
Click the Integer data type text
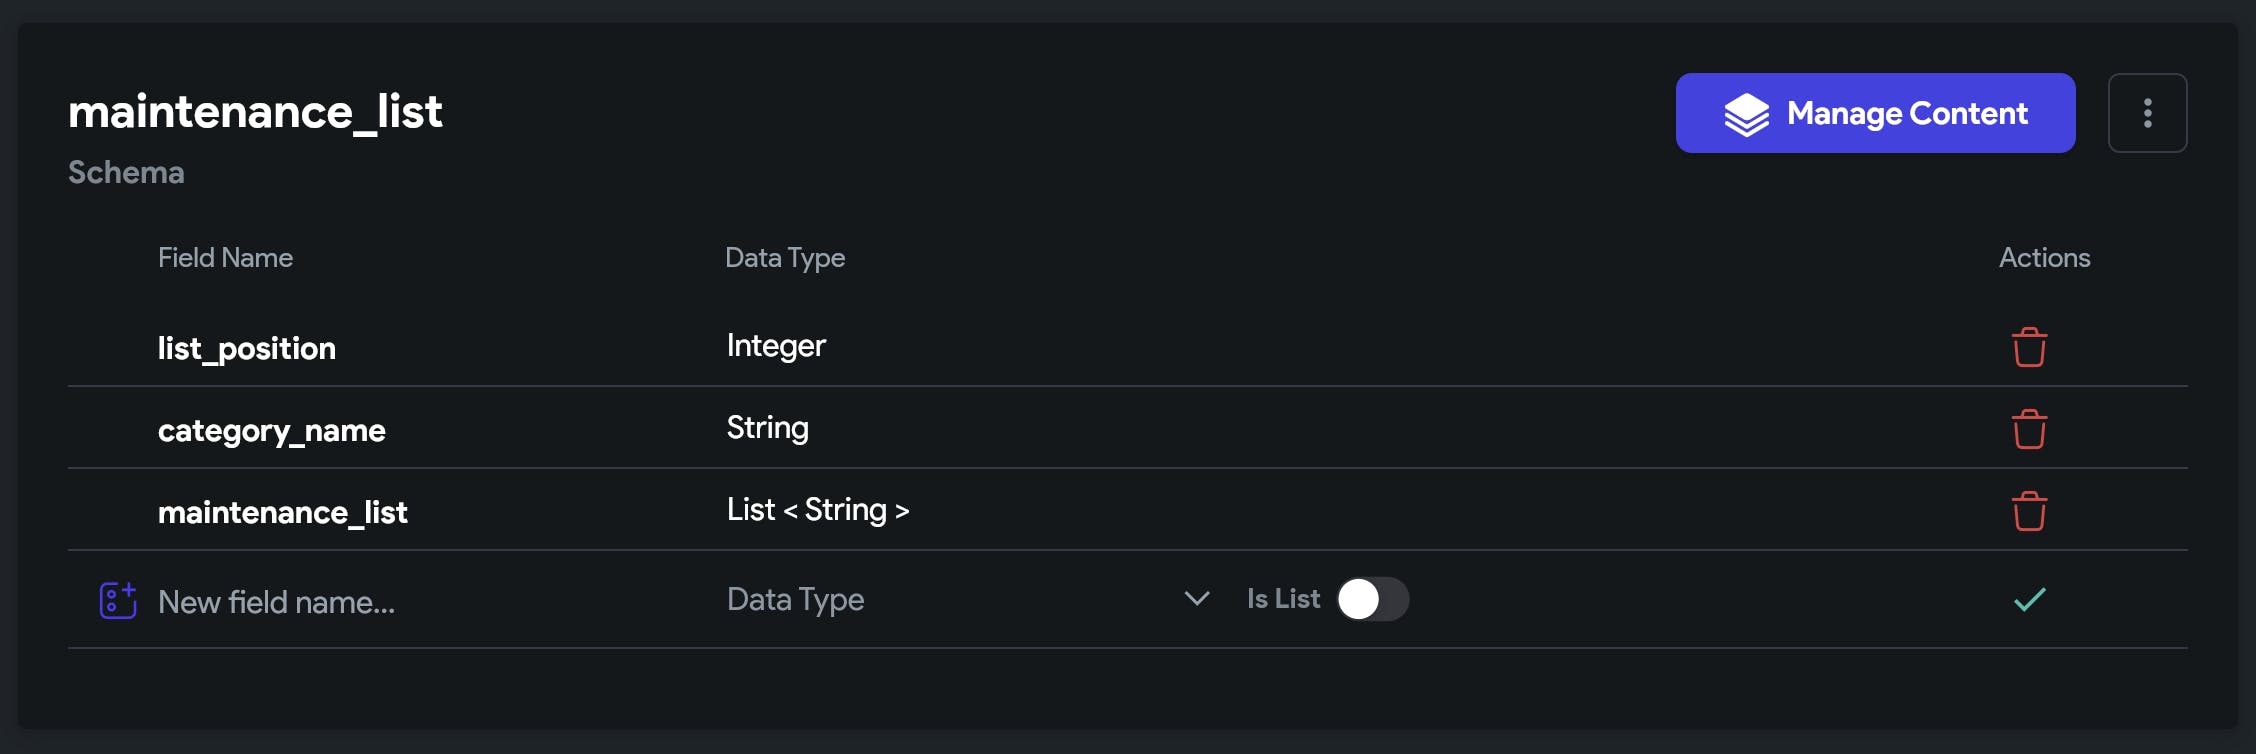coord(776,346)
